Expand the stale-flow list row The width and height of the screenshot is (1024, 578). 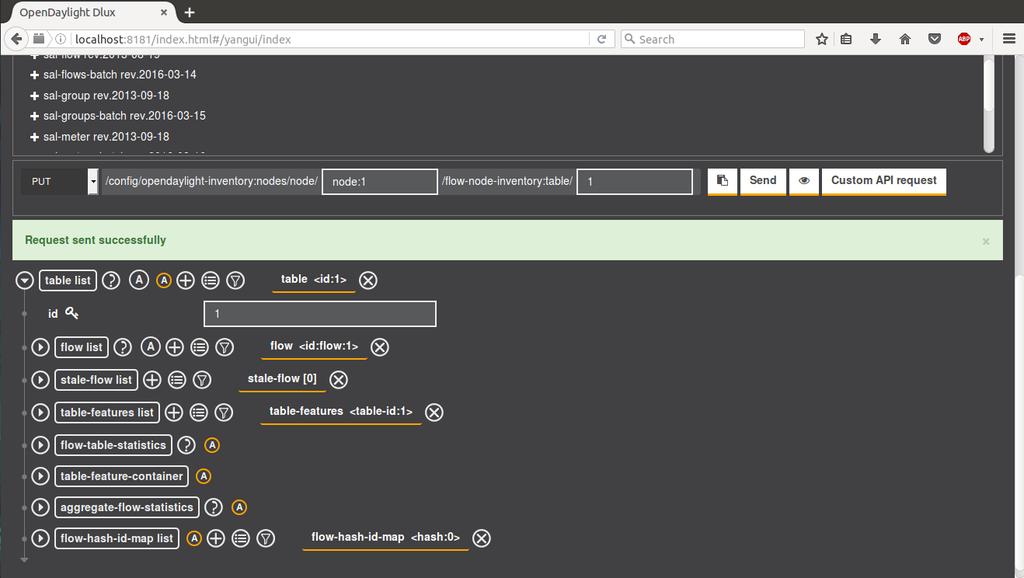(x=40, y=379)
